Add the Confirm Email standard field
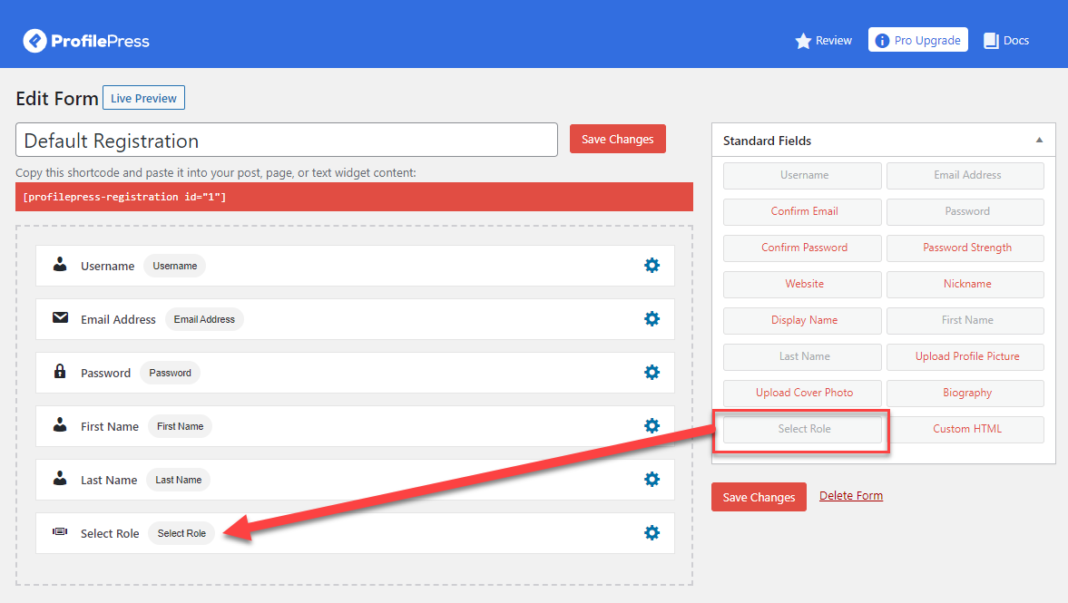1068x603 pixels. tap(803, 211)
